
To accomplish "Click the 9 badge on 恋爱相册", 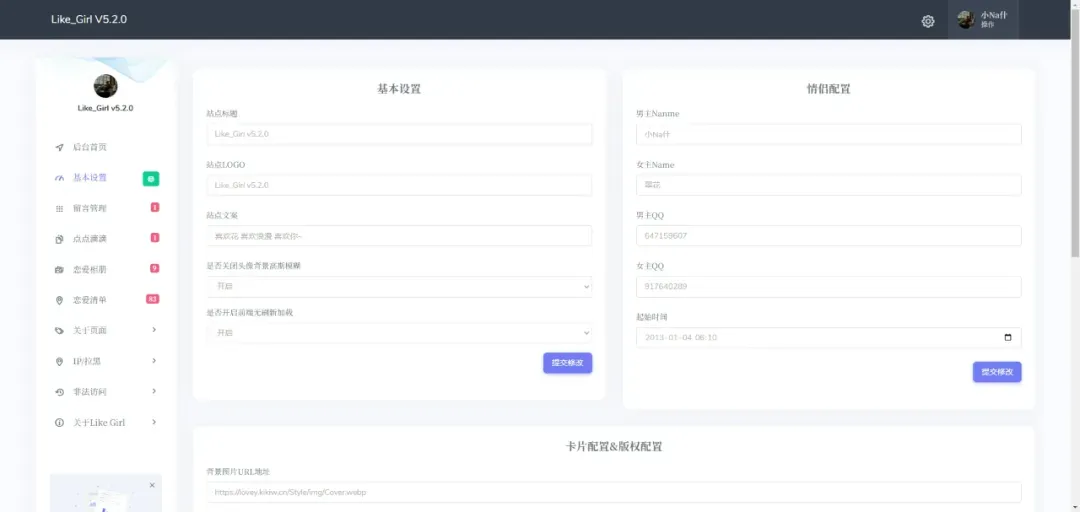I will (154, 268).
